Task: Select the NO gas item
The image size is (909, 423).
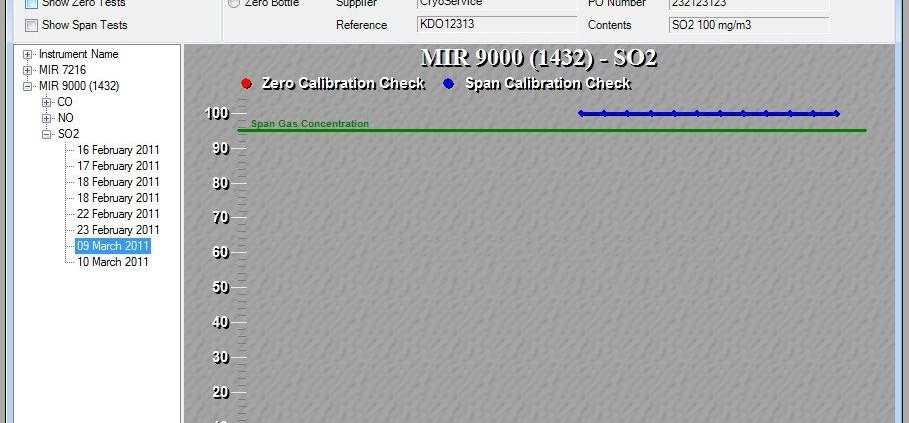Action: 66,118
